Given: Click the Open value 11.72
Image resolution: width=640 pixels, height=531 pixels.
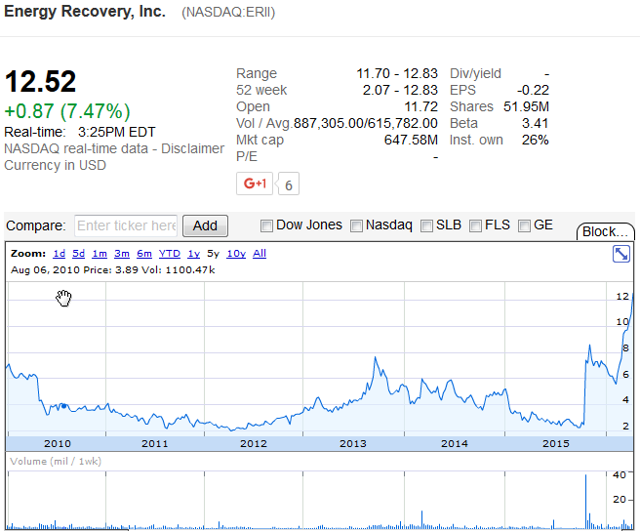Looking at the screenshot, I should click(421, 107).
